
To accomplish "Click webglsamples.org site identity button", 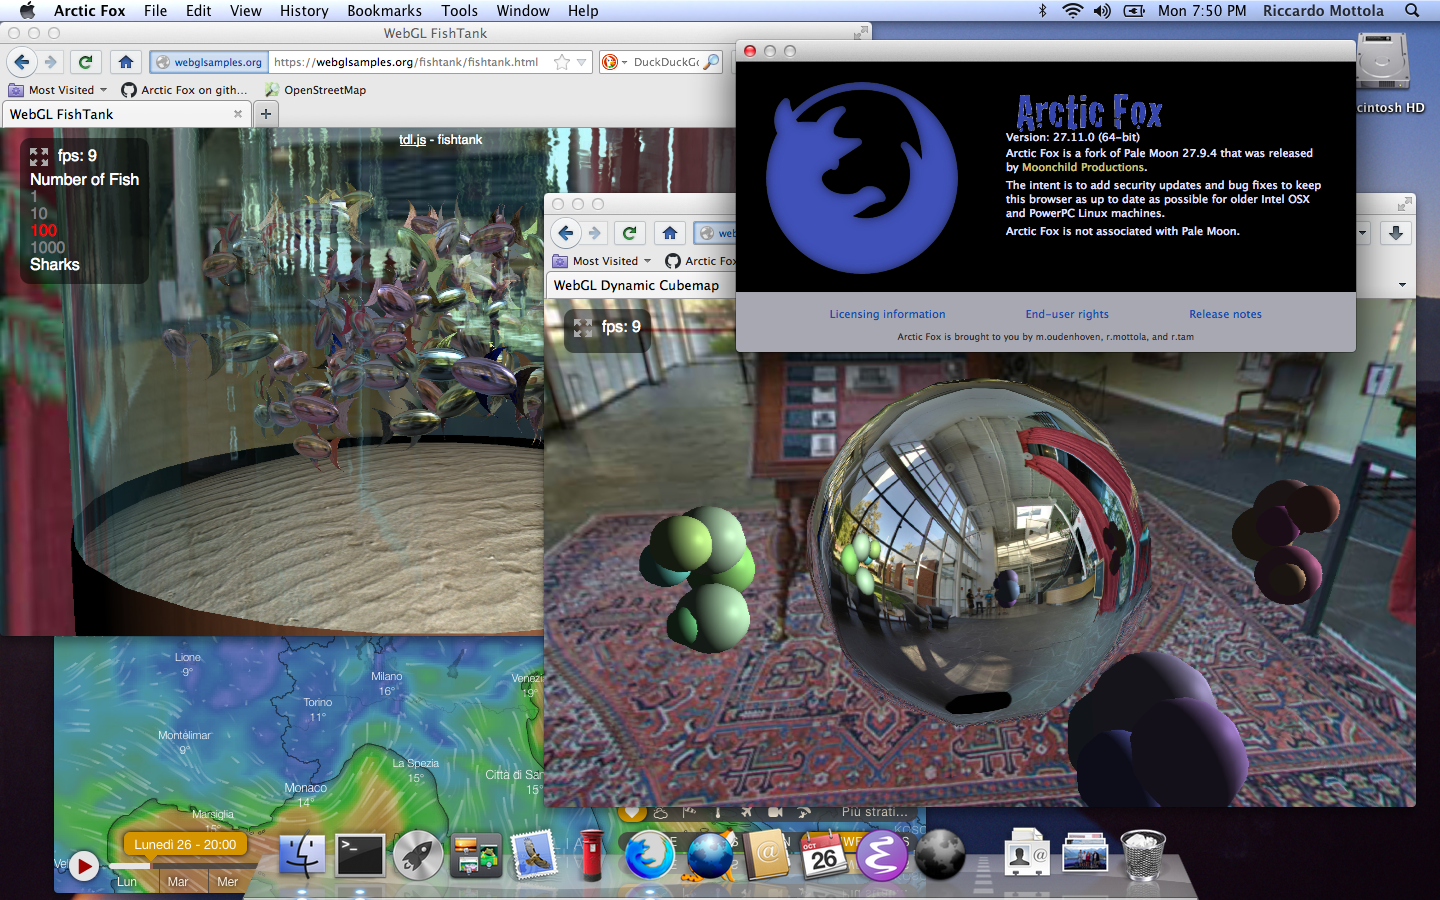I will 209,62.
